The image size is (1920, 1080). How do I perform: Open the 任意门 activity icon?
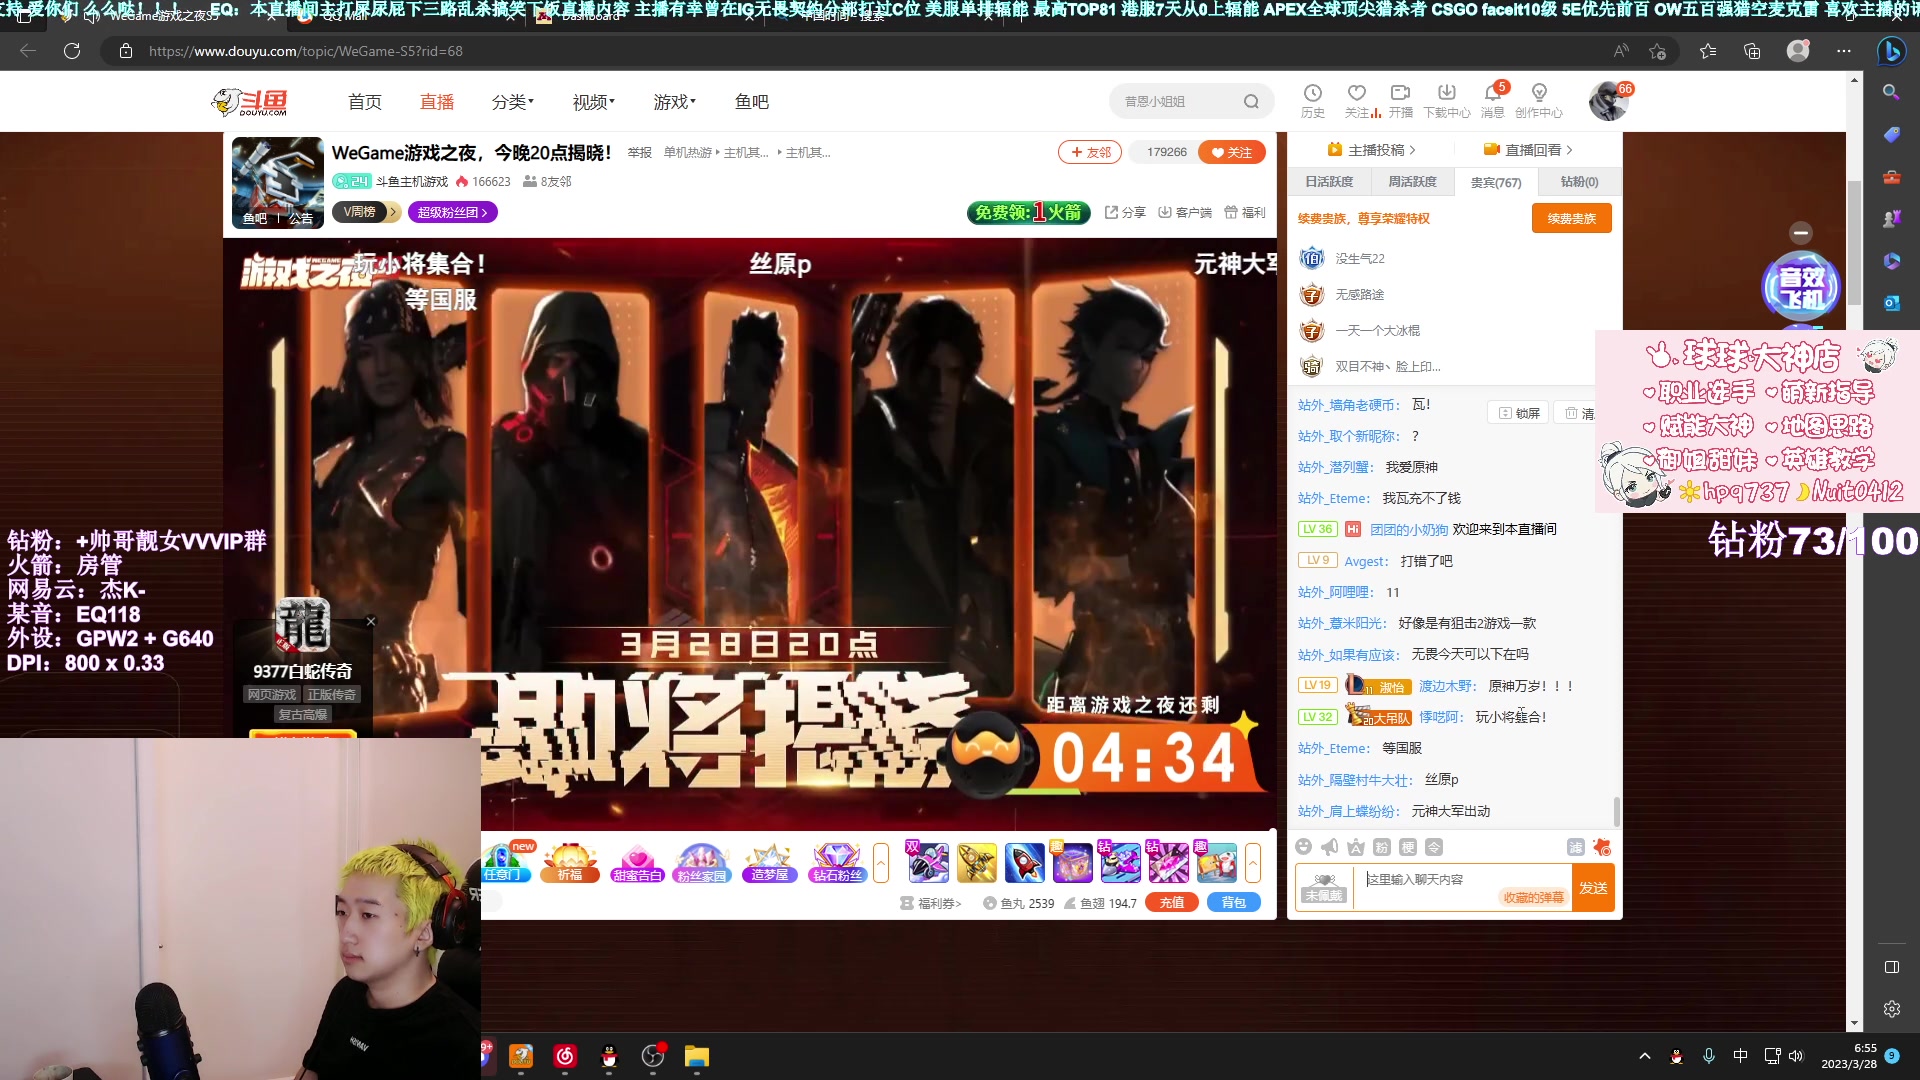pyautogui.click(x=508, y=862)
